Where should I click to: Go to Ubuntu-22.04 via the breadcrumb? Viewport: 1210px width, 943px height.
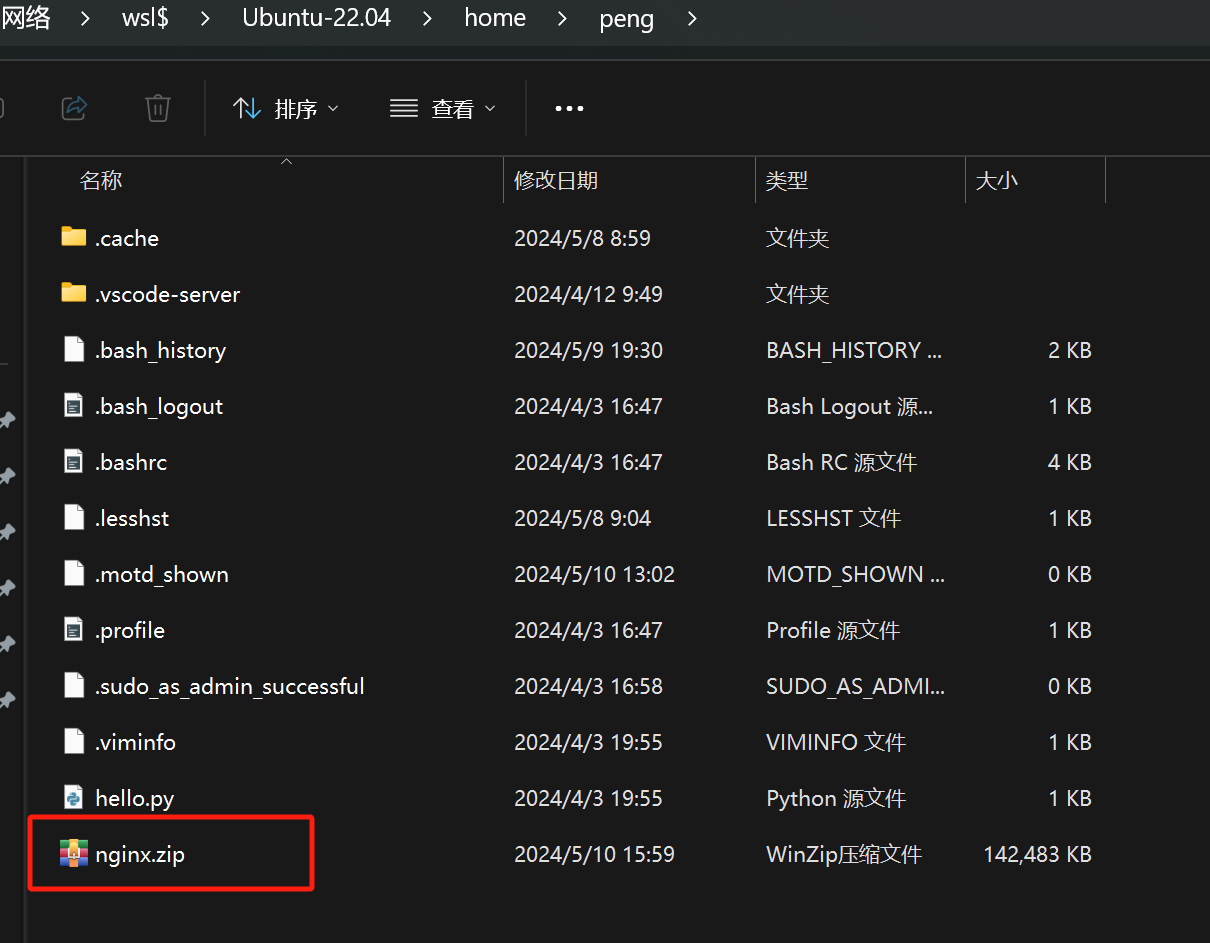coord(316,18)
